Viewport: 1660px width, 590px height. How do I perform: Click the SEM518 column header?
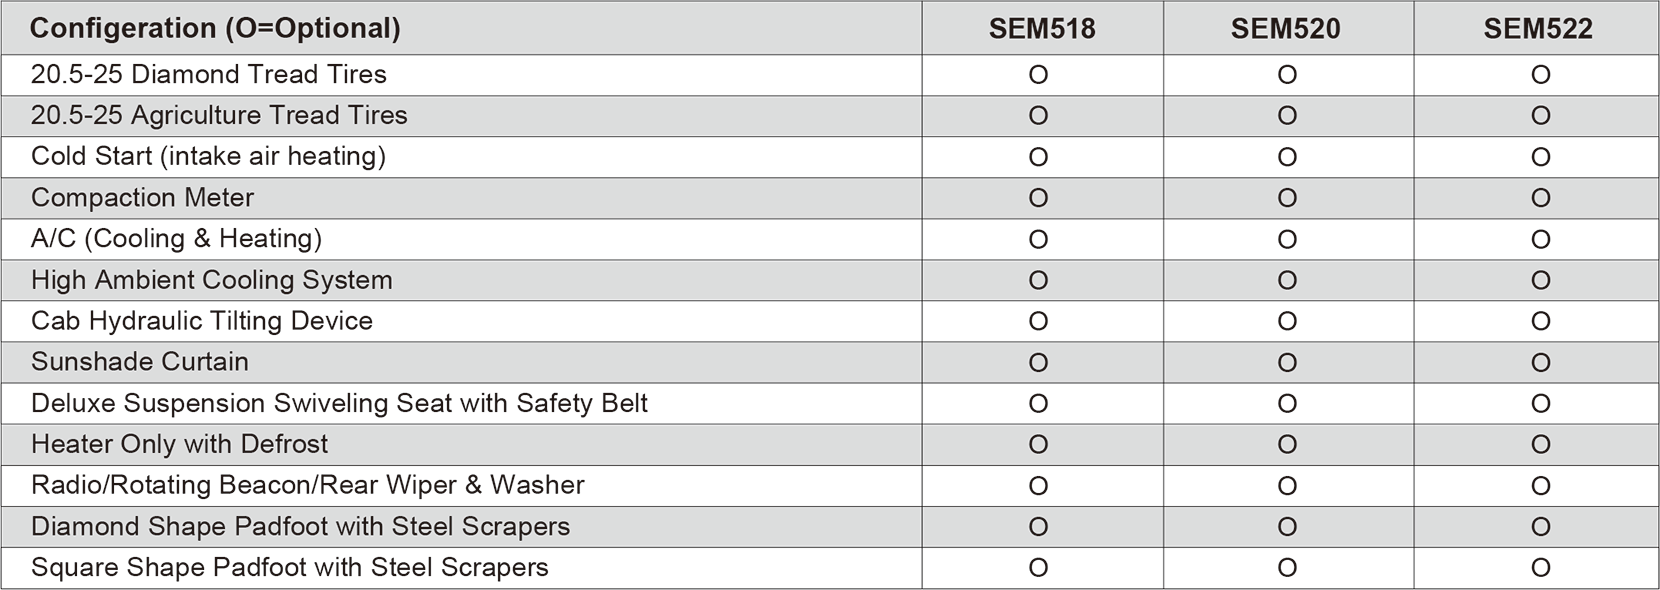[x=1042, y=29]
